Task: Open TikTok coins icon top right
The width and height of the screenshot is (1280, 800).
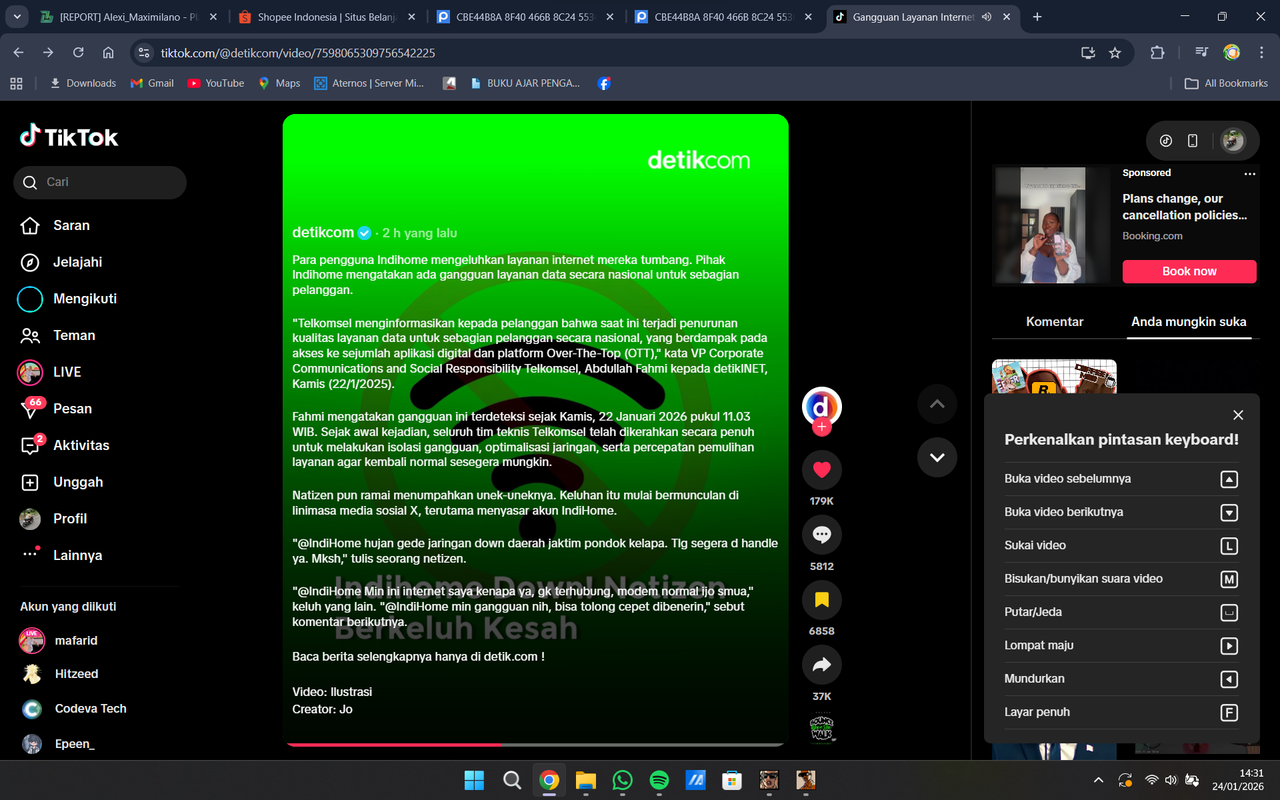Action: click(x=1165, y=141)
